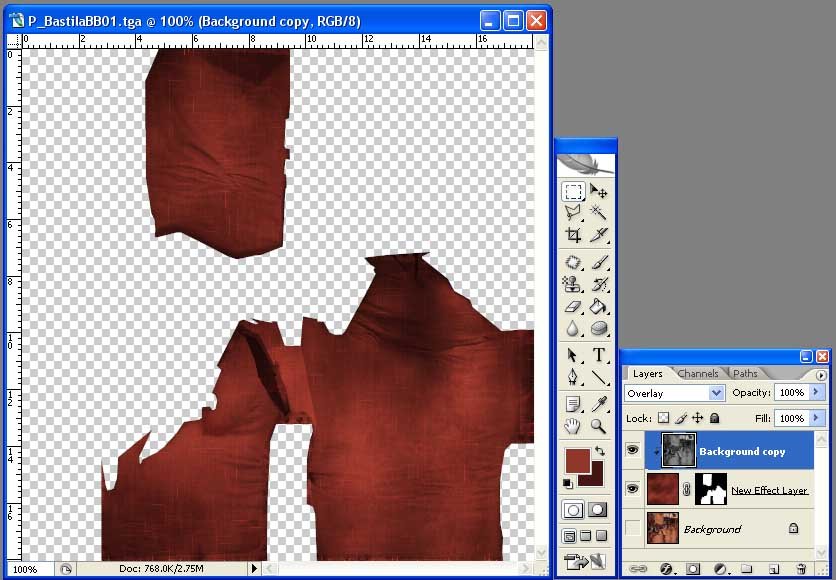
Task: Switch to the Channels tab
Action: coord(697,374)
